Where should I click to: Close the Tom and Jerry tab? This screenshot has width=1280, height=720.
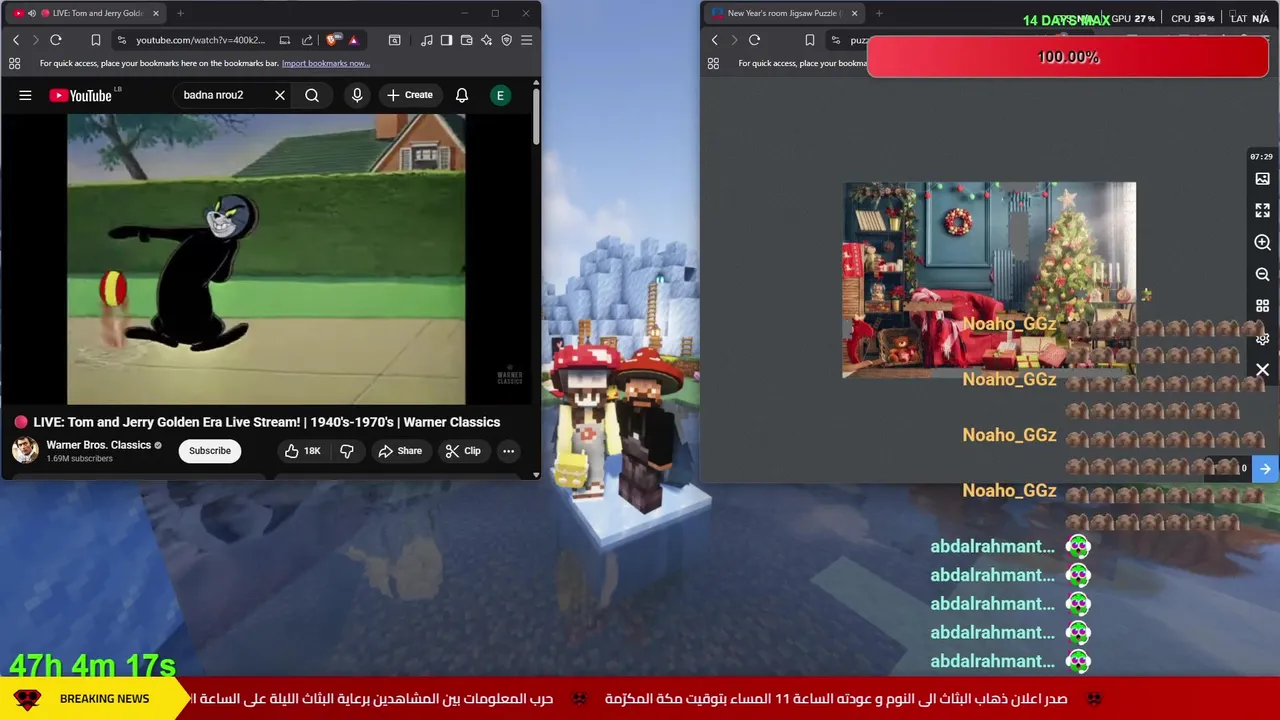tap(155, 13)
